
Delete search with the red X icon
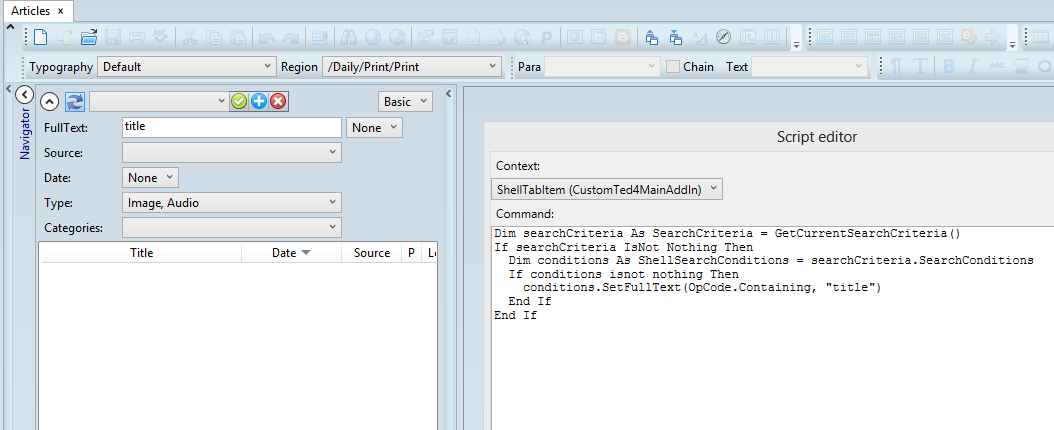coord(278,102)
